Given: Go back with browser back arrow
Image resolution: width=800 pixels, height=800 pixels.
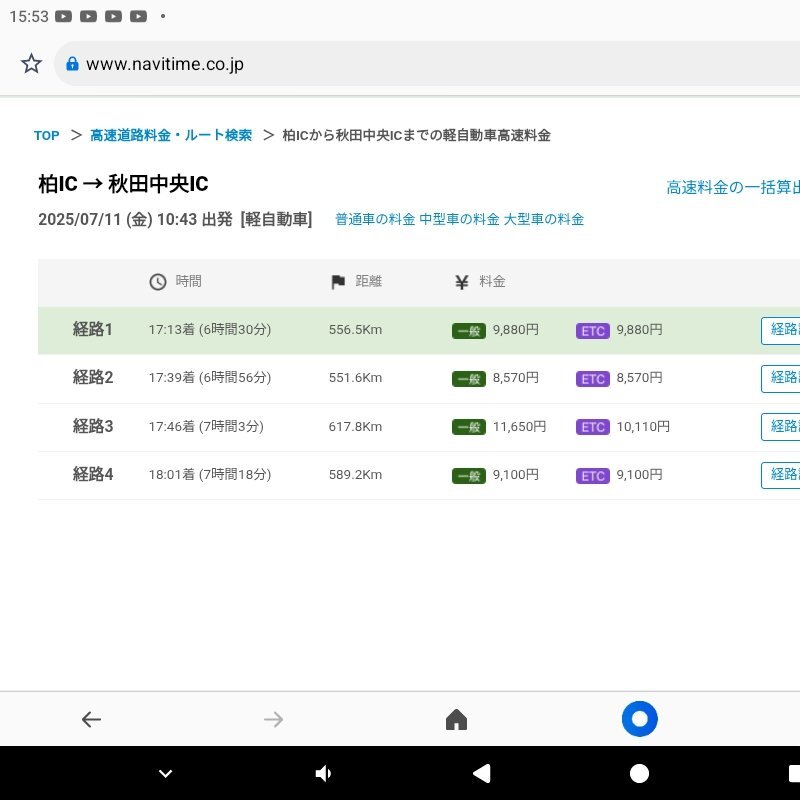Looking at the screenshot, I should click(91, 719).
